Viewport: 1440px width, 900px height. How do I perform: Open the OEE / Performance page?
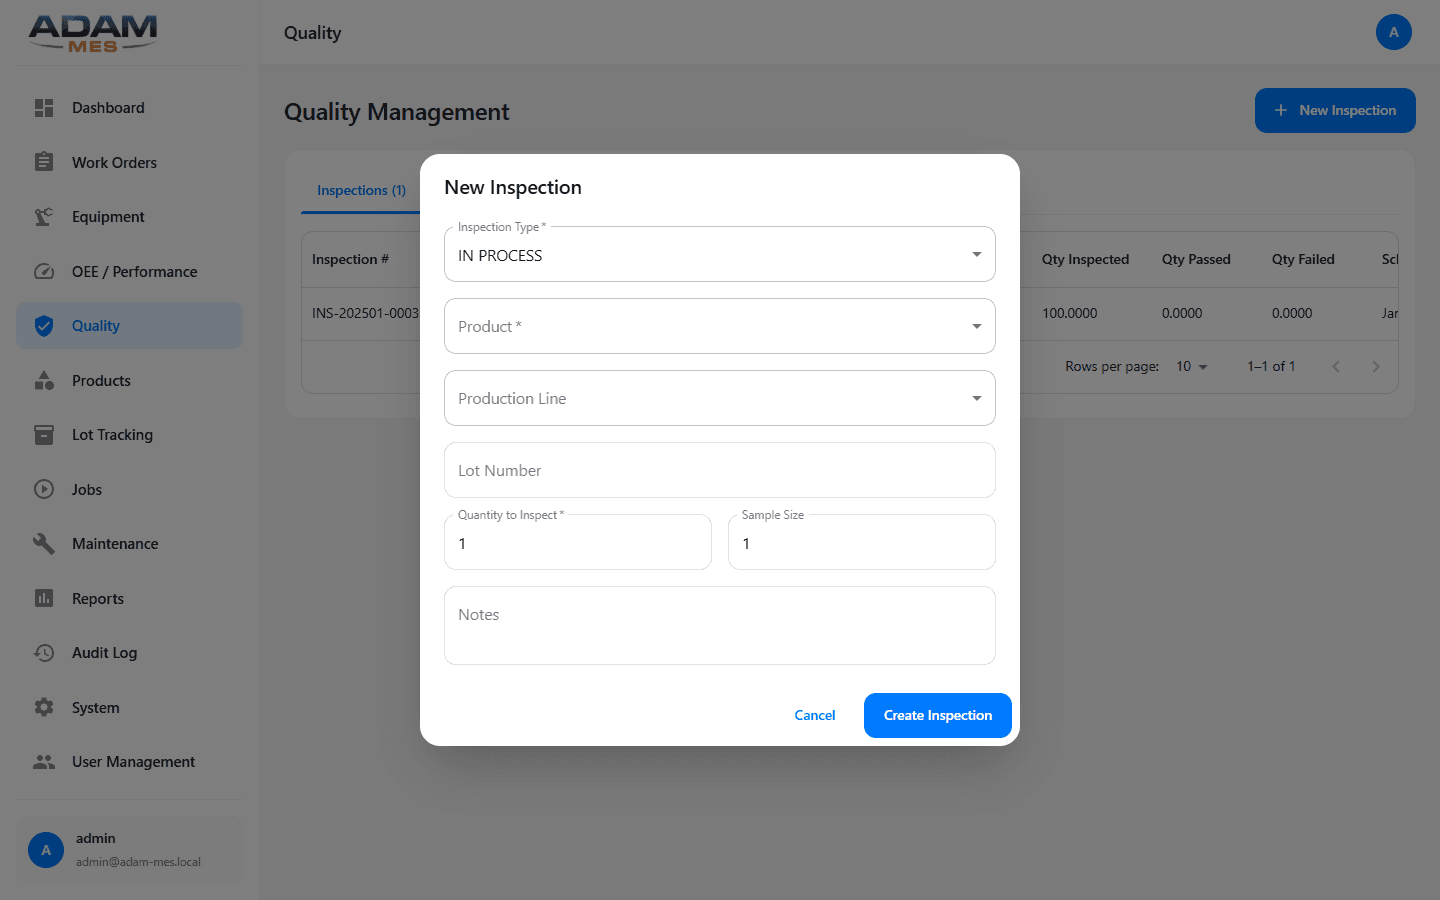click(x=44, y=271)
